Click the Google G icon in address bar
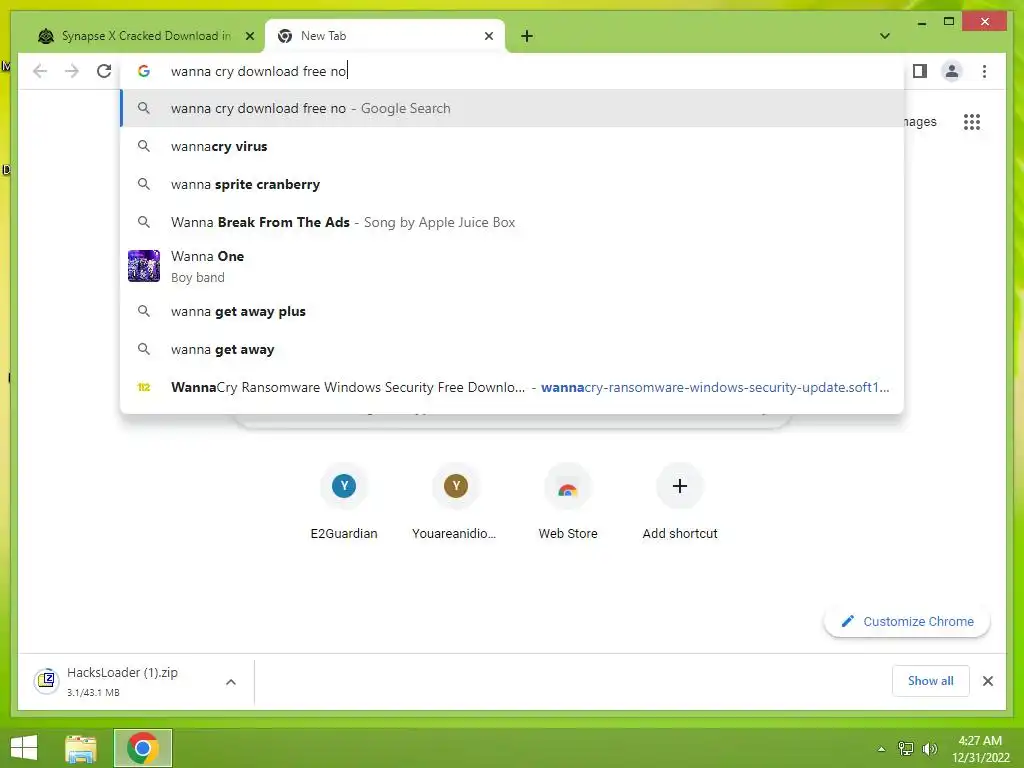 144,71
